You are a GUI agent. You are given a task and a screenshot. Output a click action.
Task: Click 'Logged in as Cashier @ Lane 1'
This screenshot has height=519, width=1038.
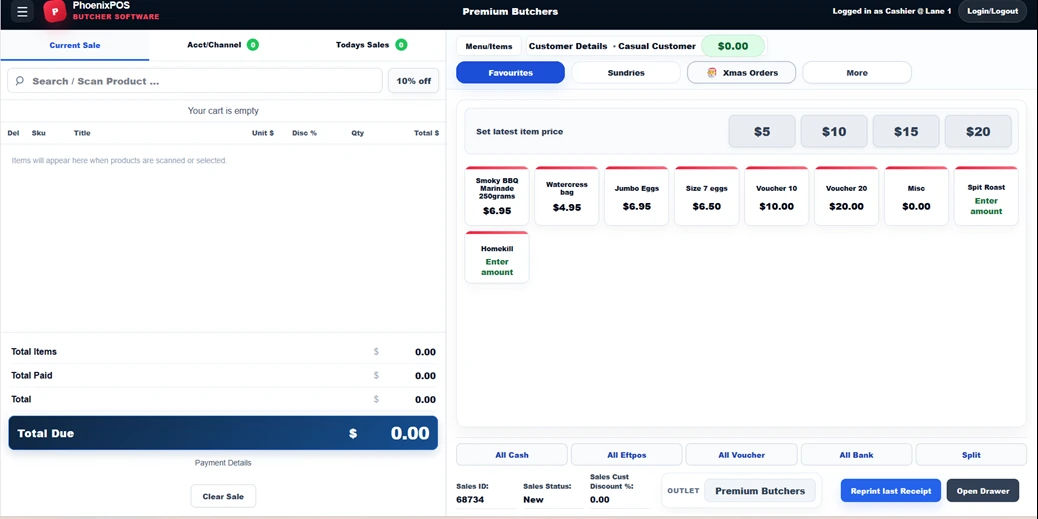pos(892,11)
